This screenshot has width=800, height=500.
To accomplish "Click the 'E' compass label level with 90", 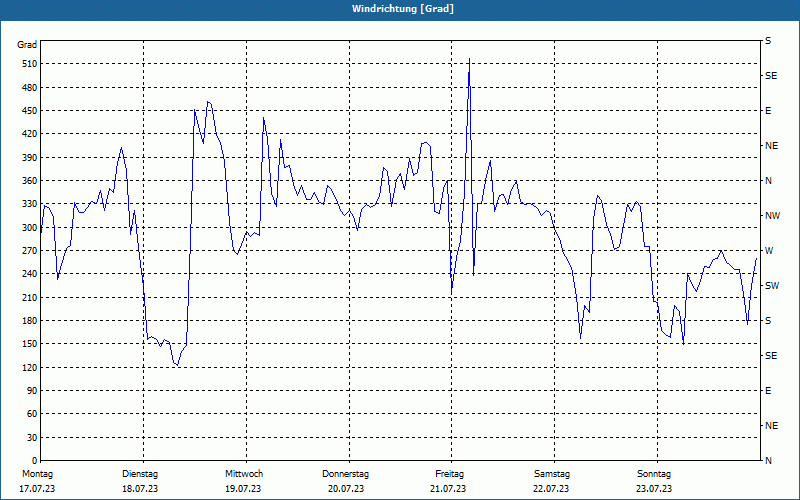I will pos(768,391).
